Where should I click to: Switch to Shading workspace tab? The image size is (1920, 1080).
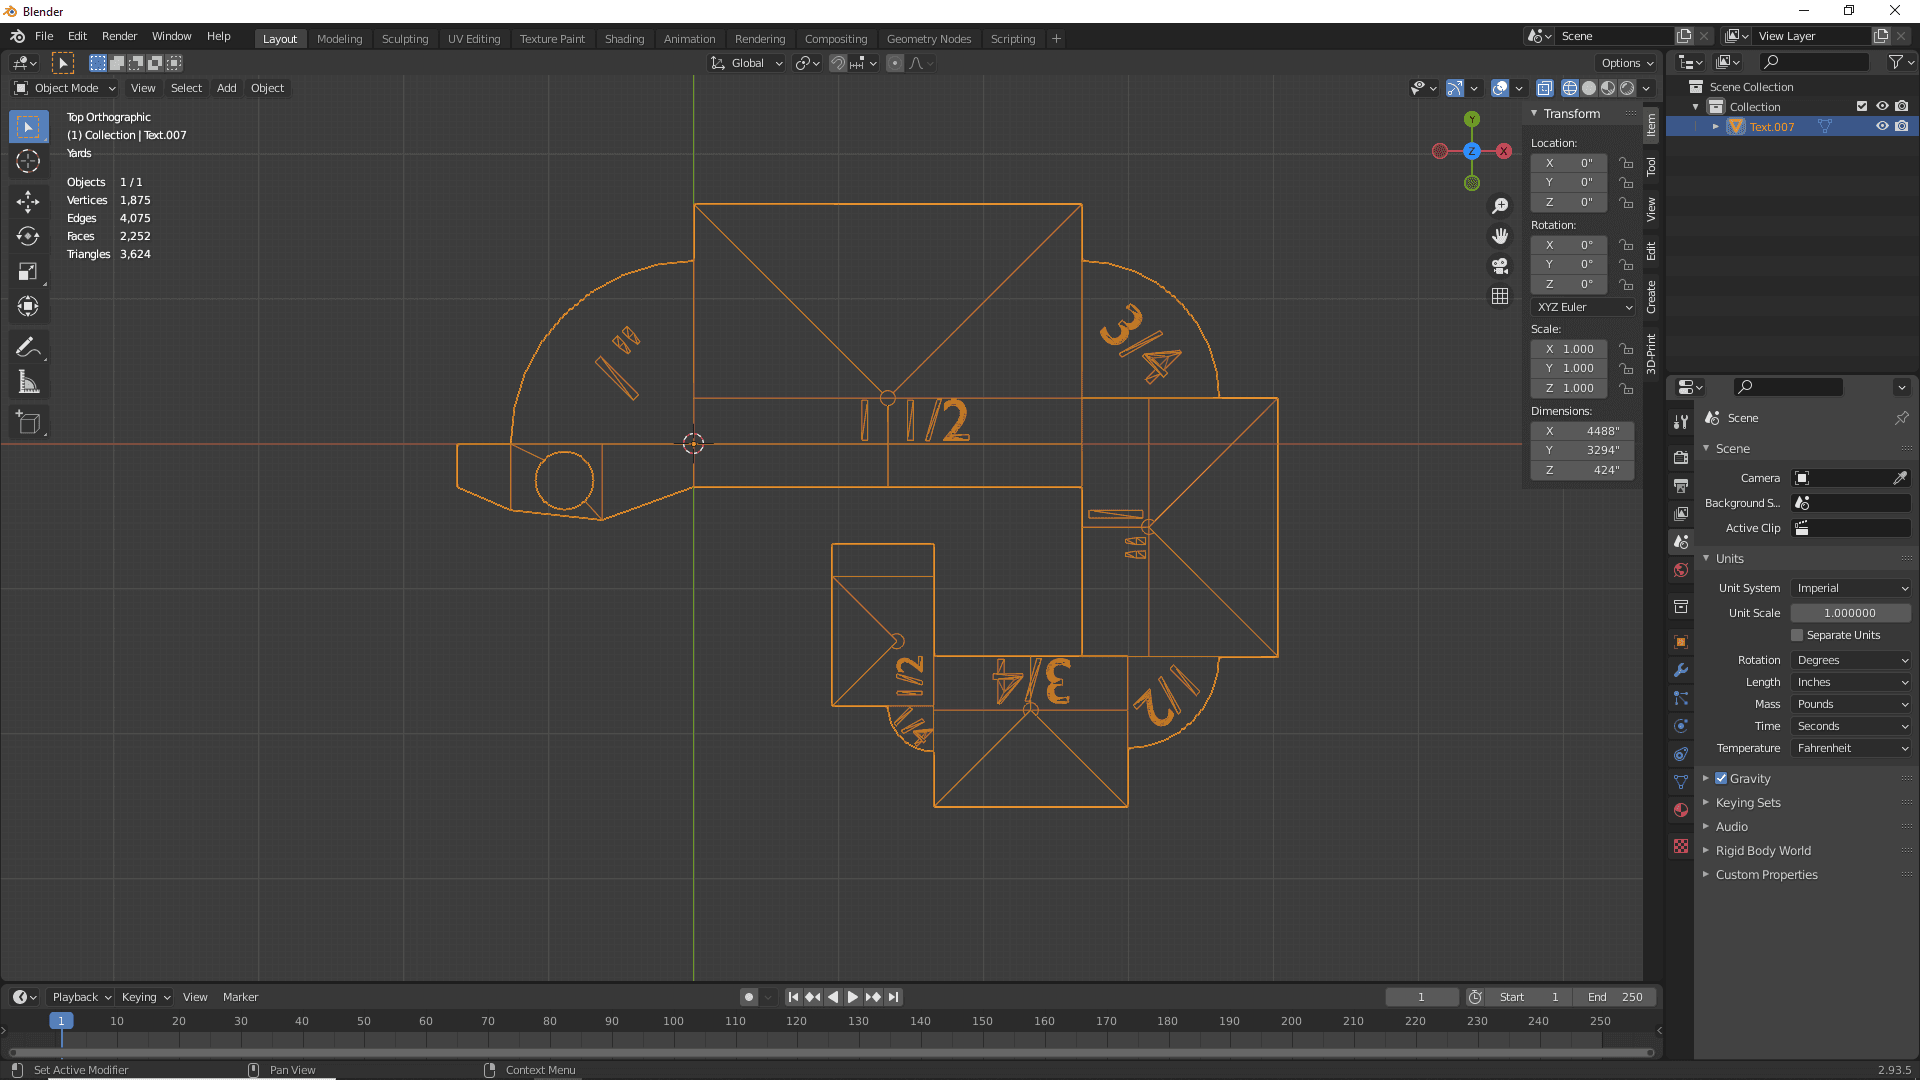[x=624, y=39]
